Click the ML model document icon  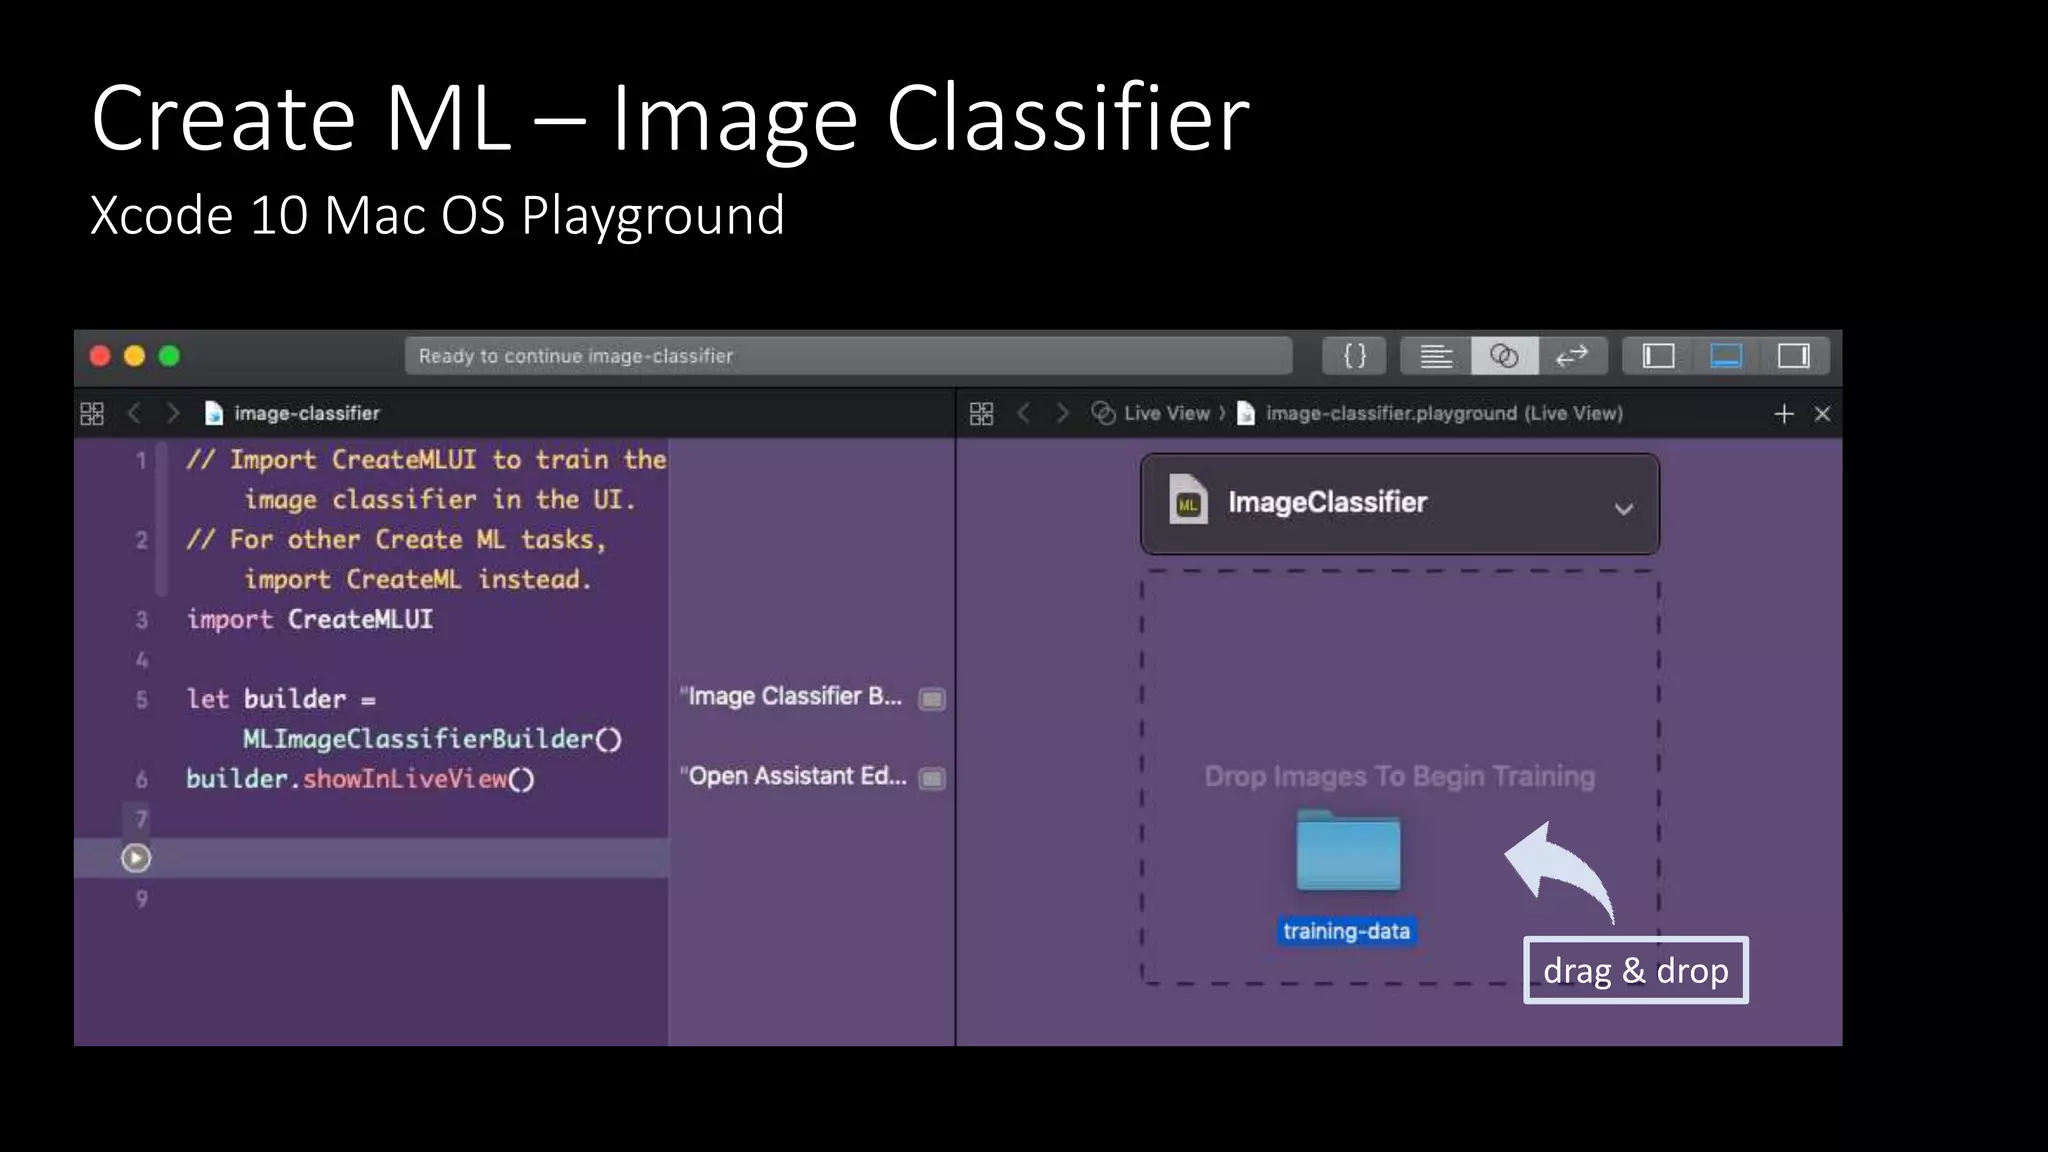point(1188,499)
